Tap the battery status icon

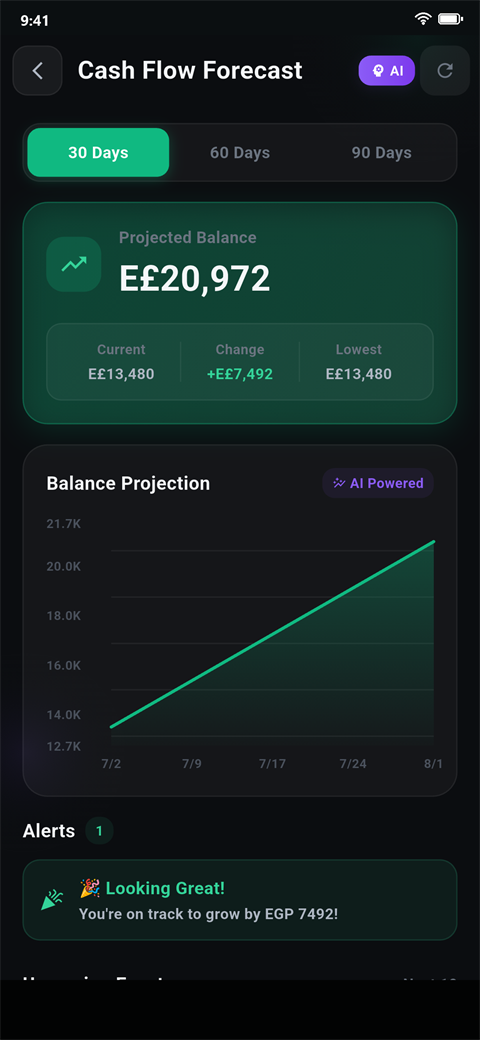click(450, 19)
